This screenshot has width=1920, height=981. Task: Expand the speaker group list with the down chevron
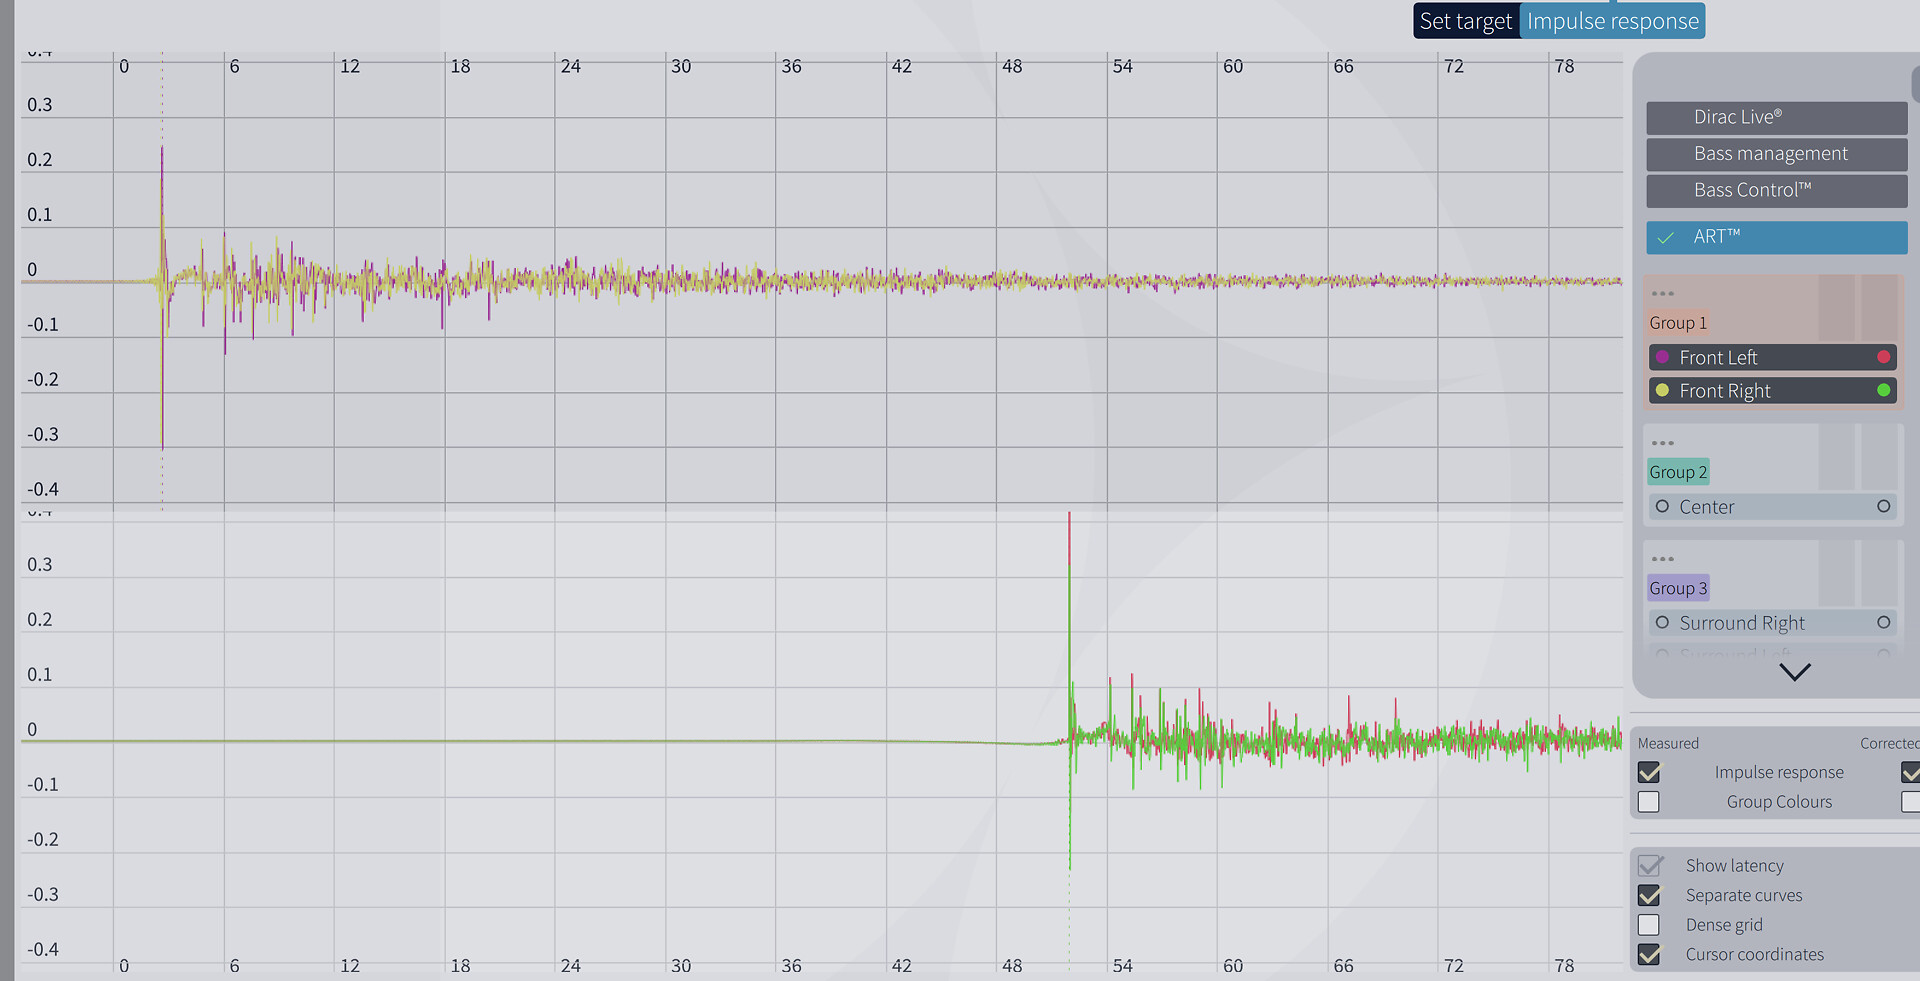pyautogui.click(x=1795, y=672)
